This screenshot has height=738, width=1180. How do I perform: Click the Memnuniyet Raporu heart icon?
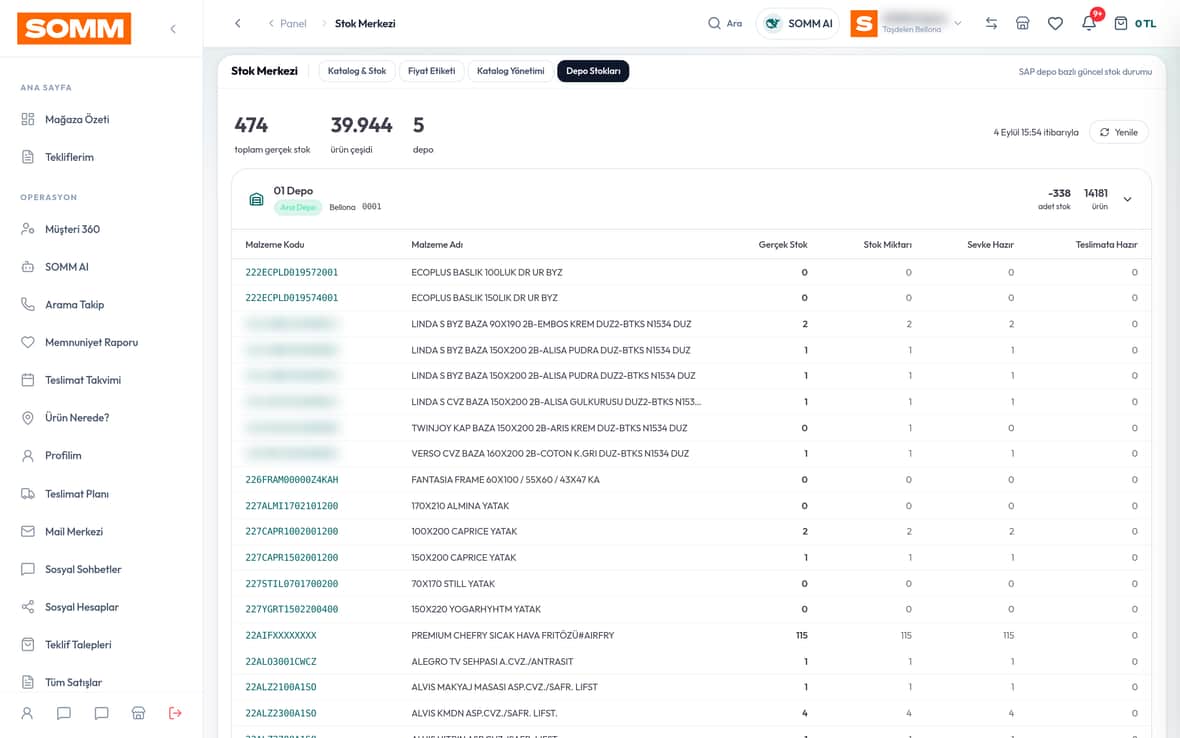coord(28,342)
